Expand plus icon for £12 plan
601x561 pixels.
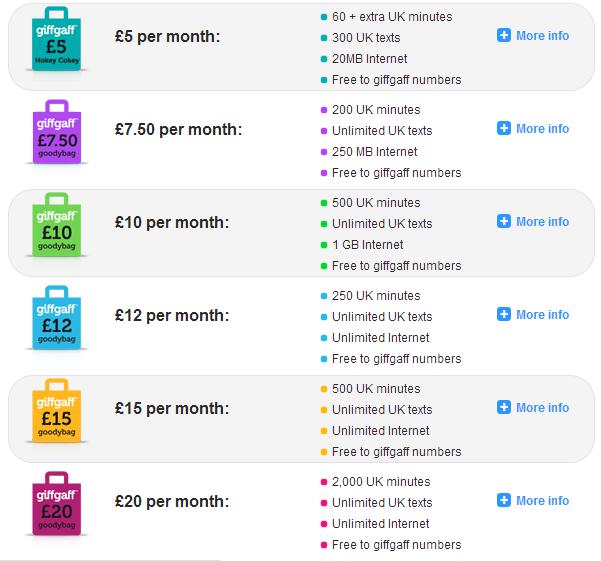coord(504,314)
